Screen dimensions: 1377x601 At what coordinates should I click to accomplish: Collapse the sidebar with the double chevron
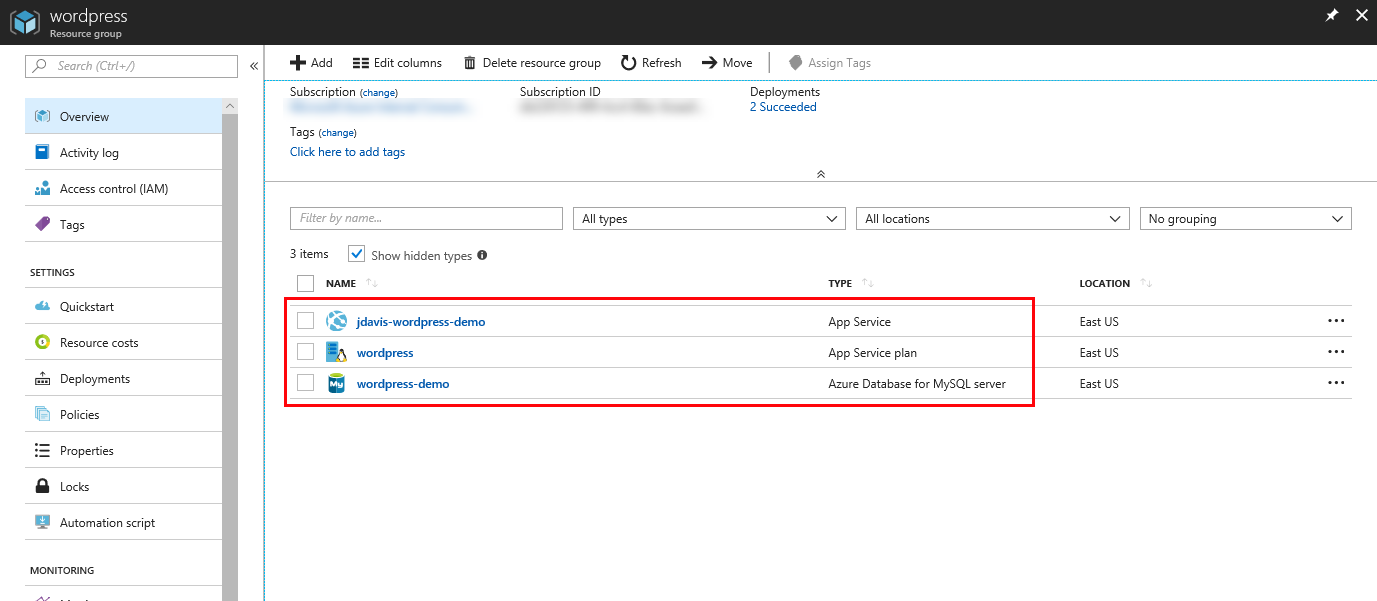point(254,66)
